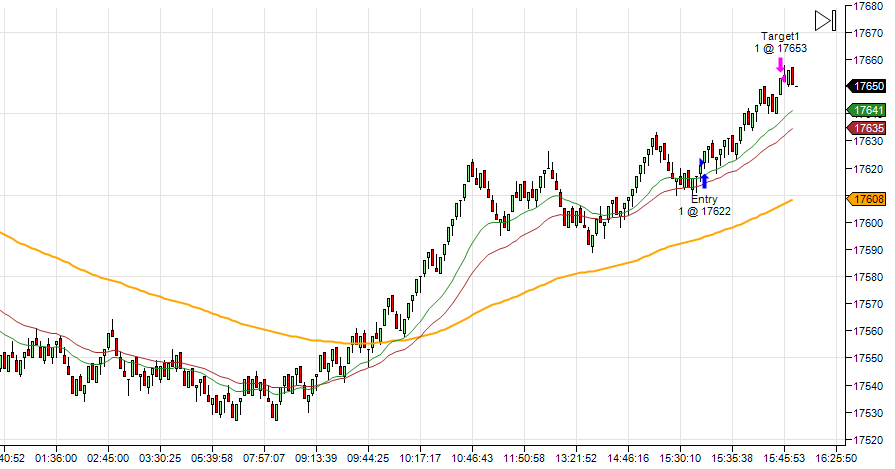Click the 11:50:58 time axis label
Screen dimensions: 895x469
click(x=524, y=458)
